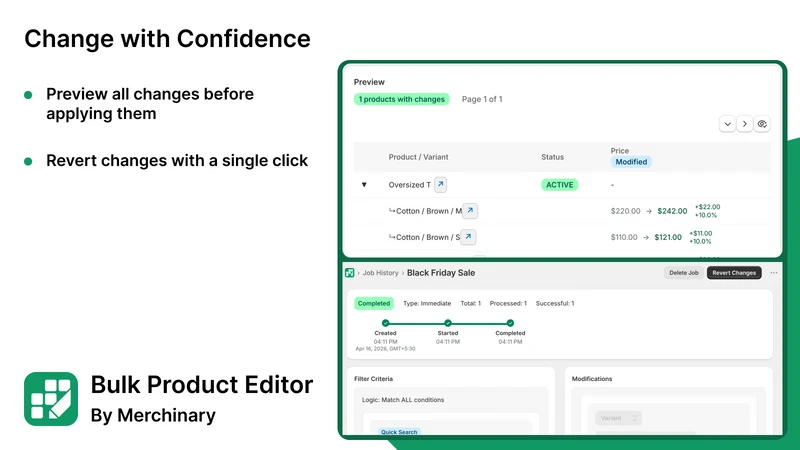
Task: Click the Status column header
Action: pos(553,157)
